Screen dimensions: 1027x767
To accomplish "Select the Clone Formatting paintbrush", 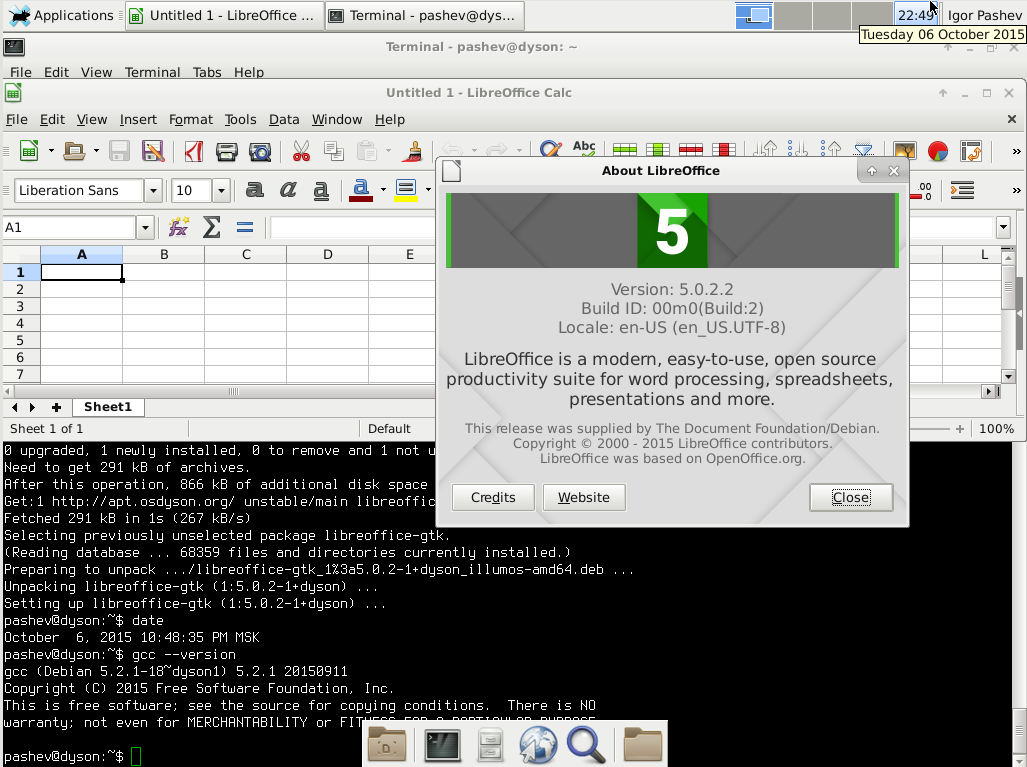I will point(412,151).
